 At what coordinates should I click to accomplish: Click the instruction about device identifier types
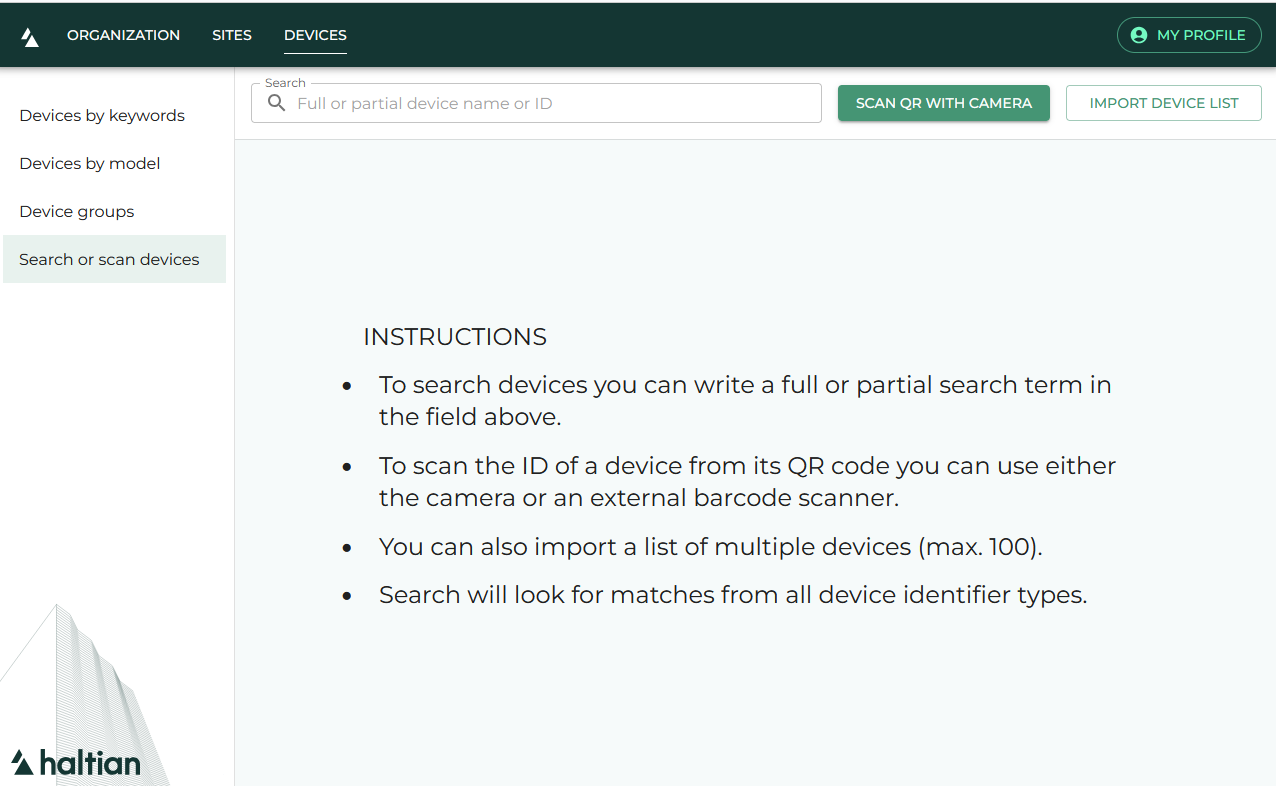click(733, 595)
